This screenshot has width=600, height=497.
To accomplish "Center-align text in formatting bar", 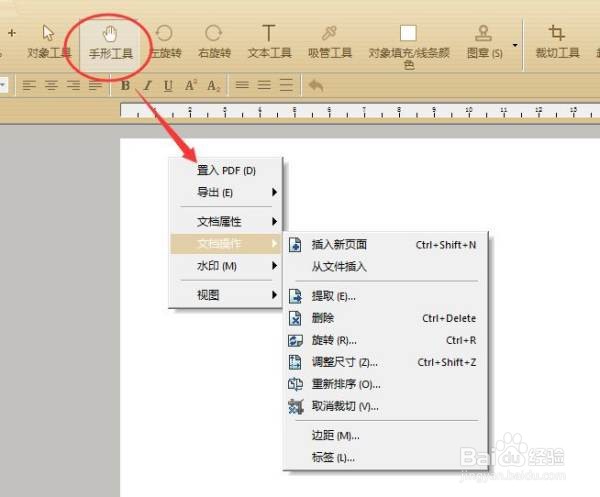I will click(51, 85).
